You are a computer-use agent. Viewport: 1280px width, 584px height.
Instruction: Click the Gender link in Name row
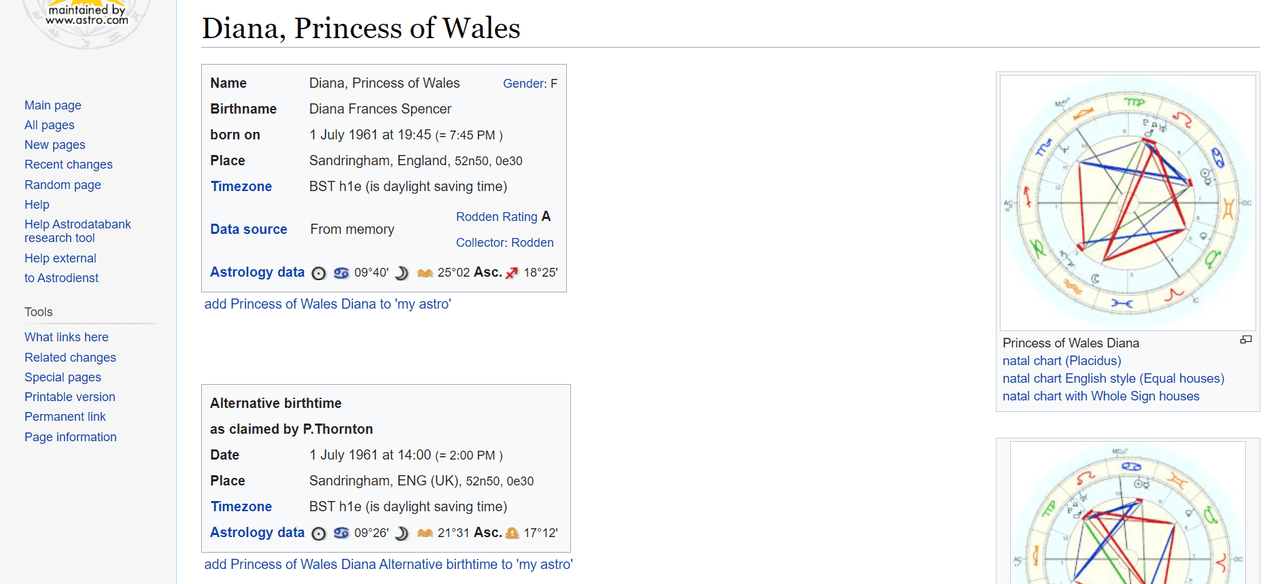tap(524, 84)
